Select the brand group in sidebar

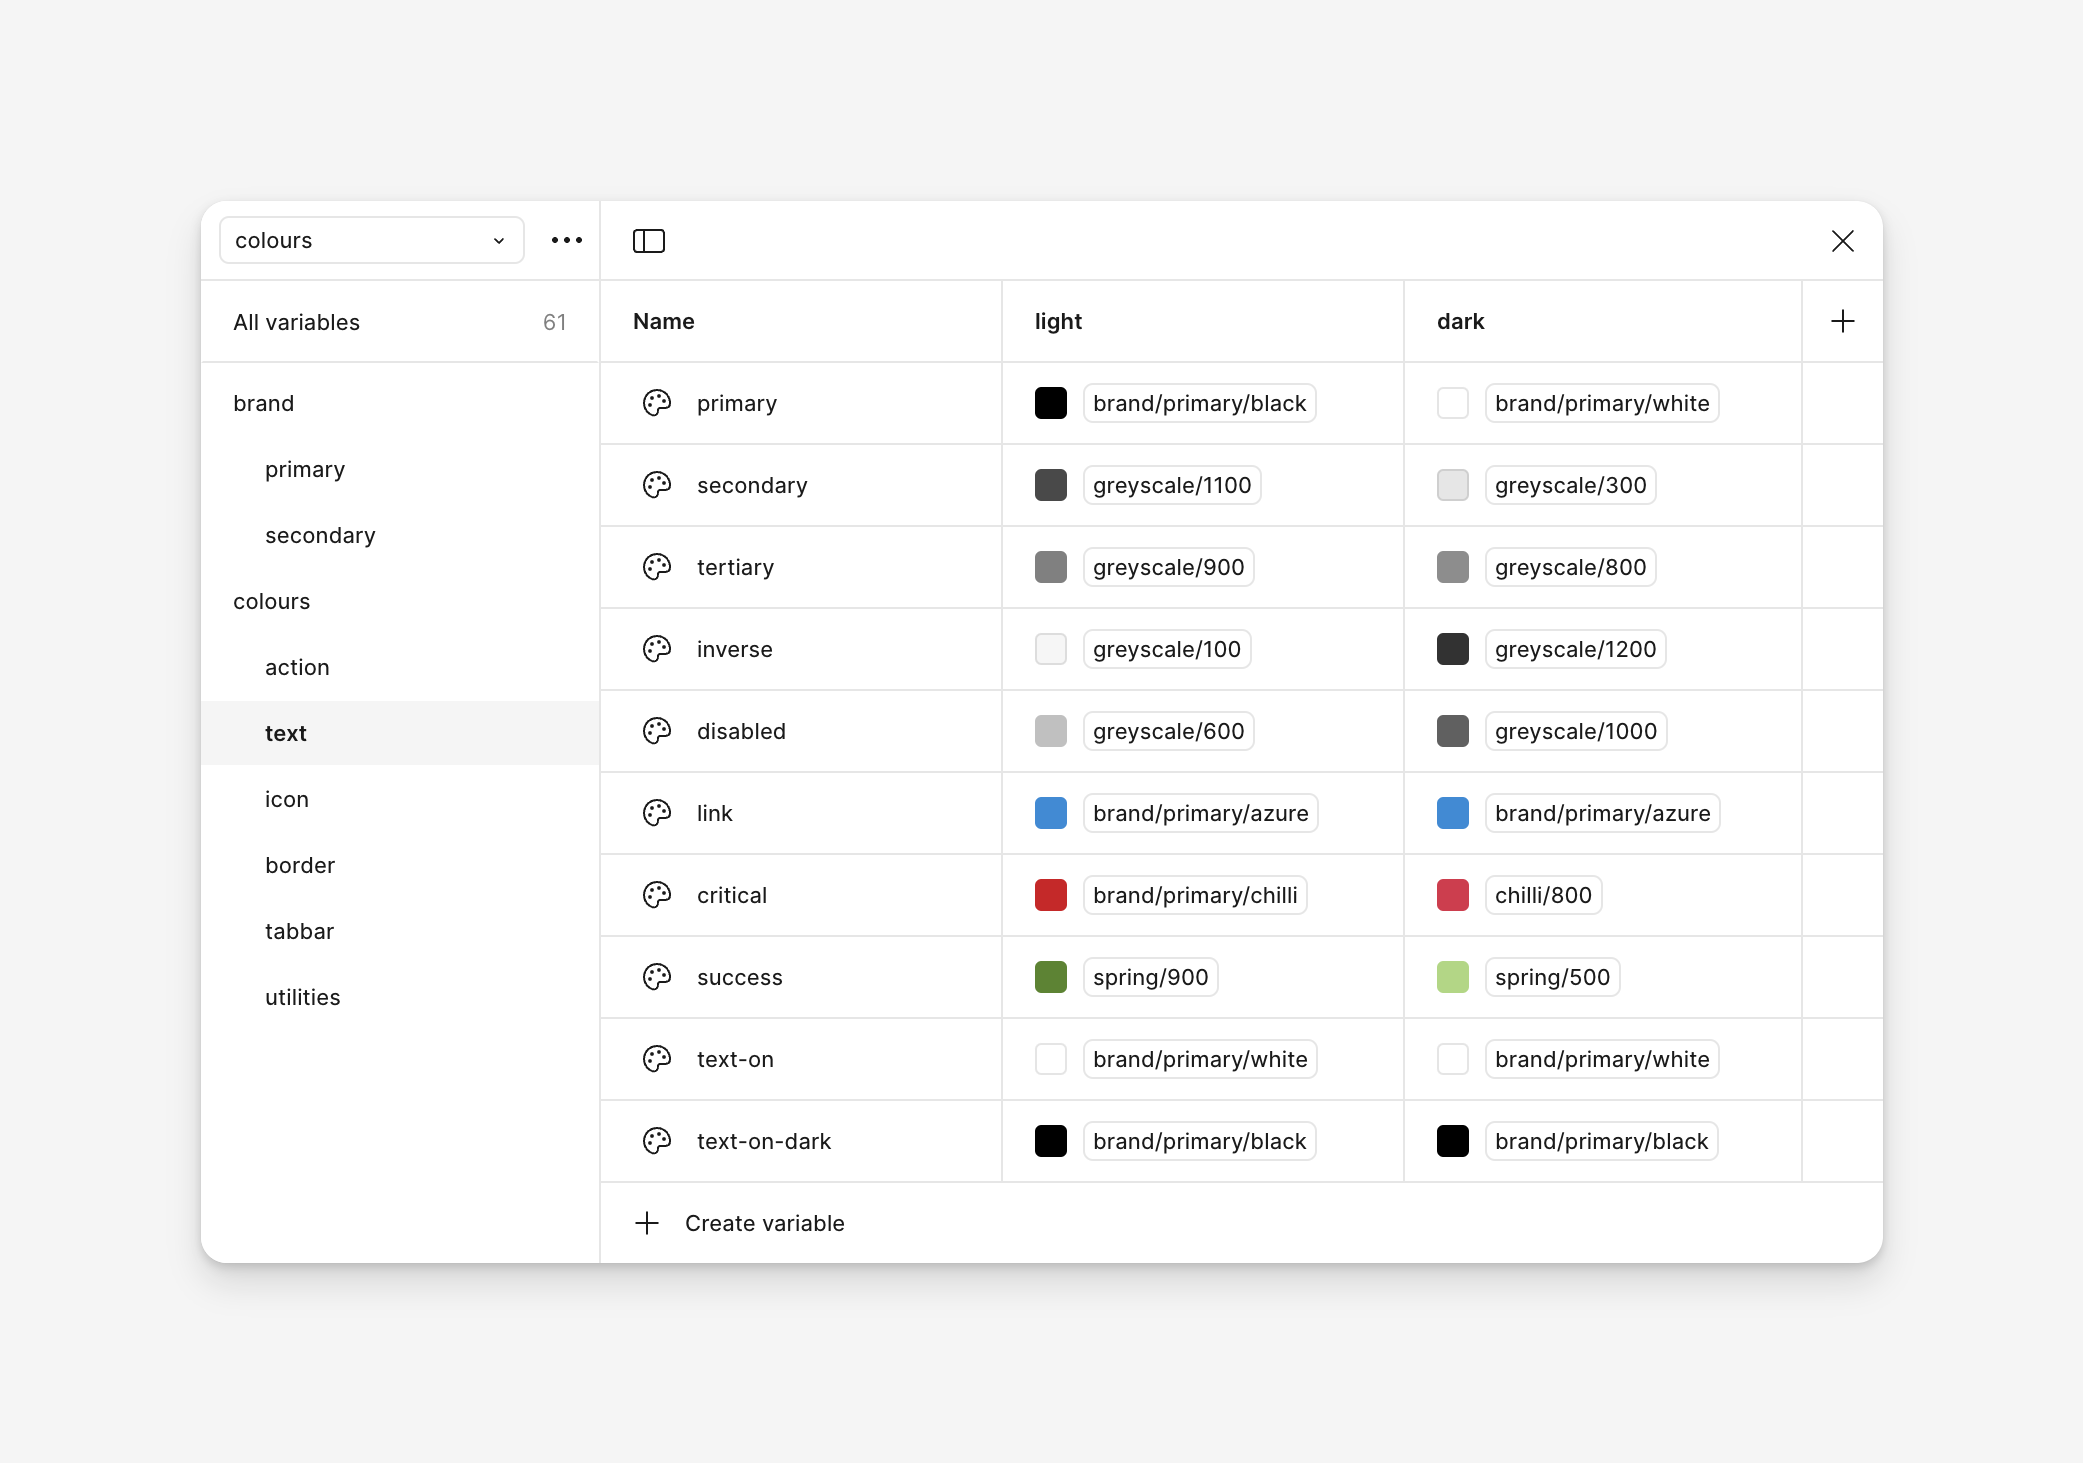point(264,403)
